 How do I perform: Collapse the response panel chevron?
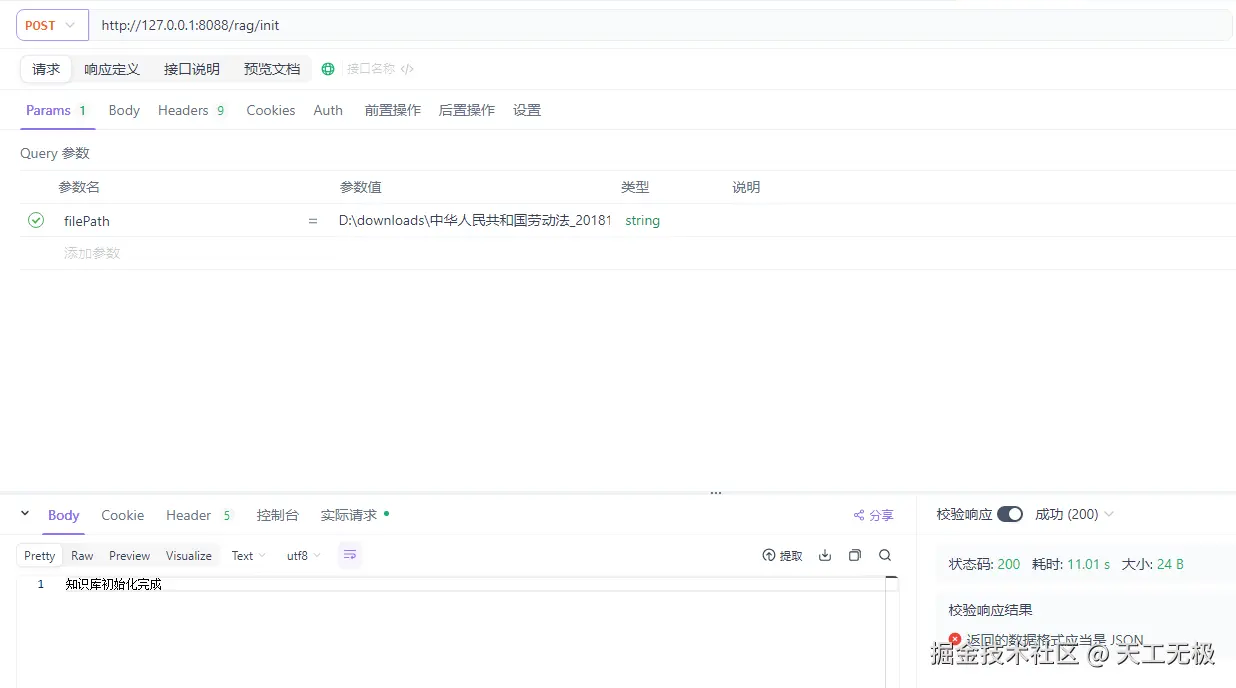[x=25, y=513]
